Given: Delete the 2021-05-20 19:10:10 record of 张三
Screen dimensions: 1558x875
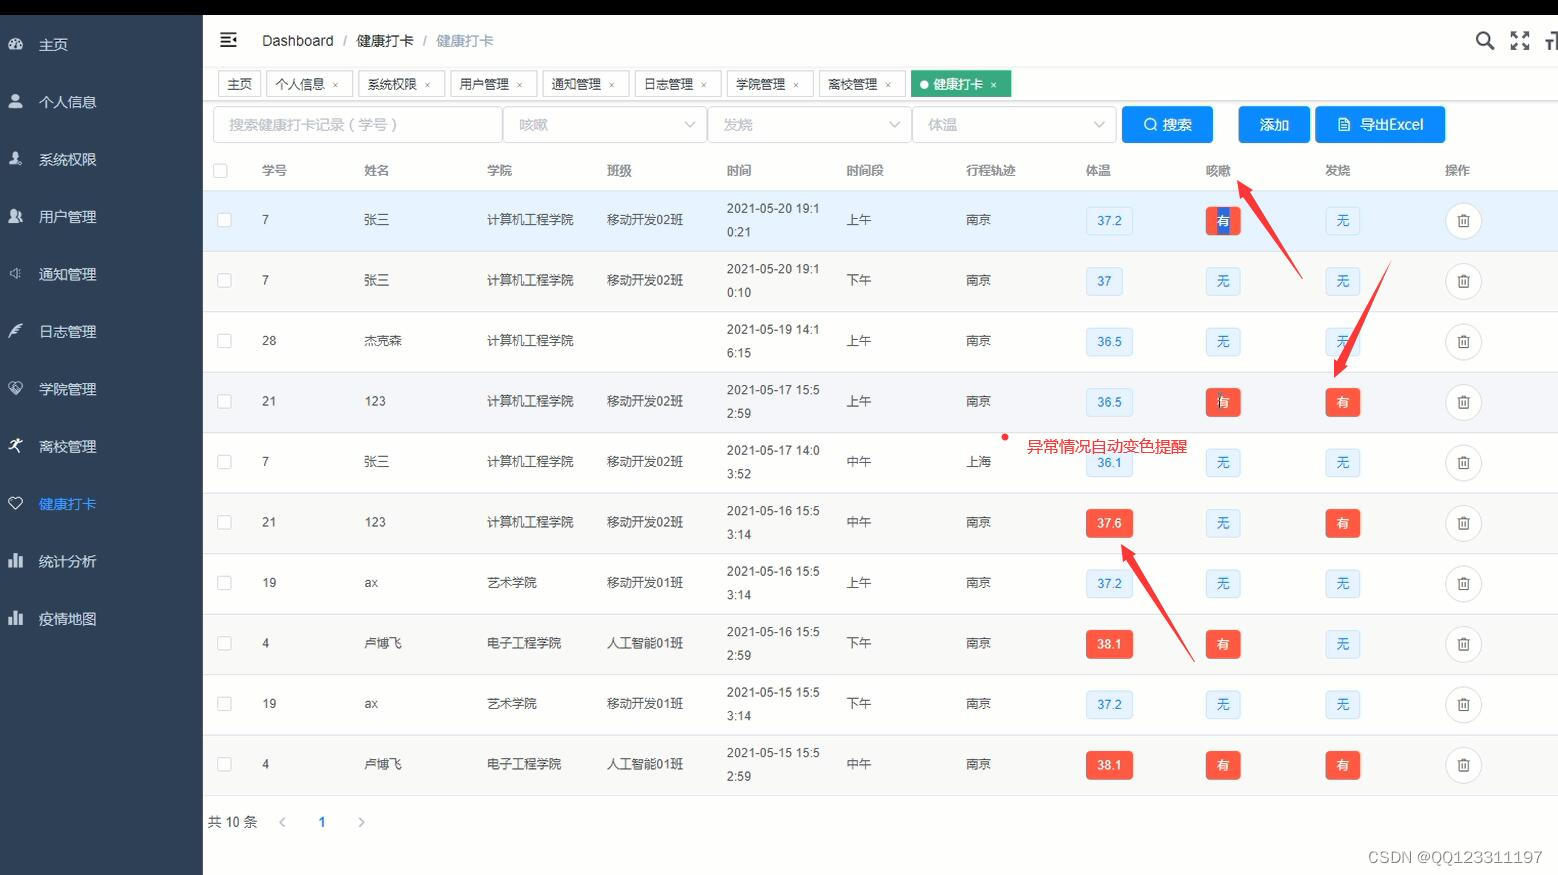Looking at the screenshot, I should click(x=1463, y=281).
